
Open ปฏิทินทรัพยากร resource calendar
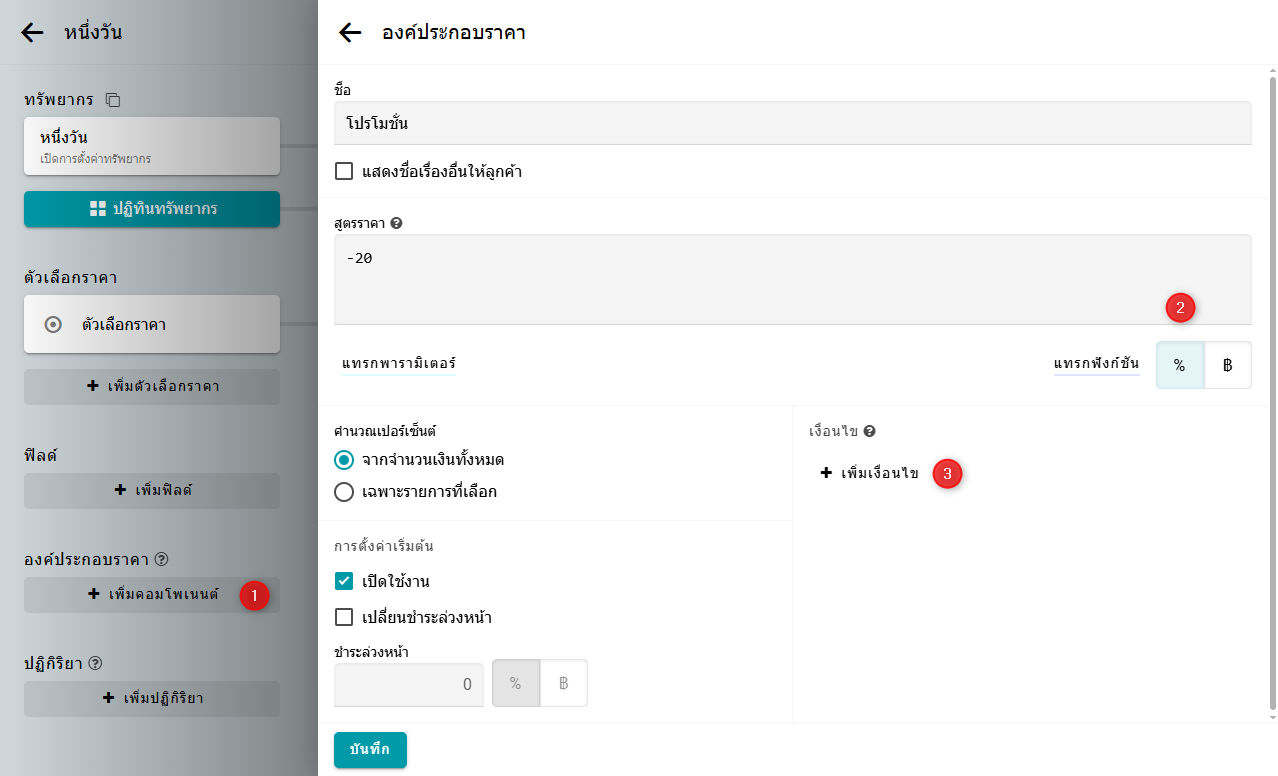[x=152, y=209]
